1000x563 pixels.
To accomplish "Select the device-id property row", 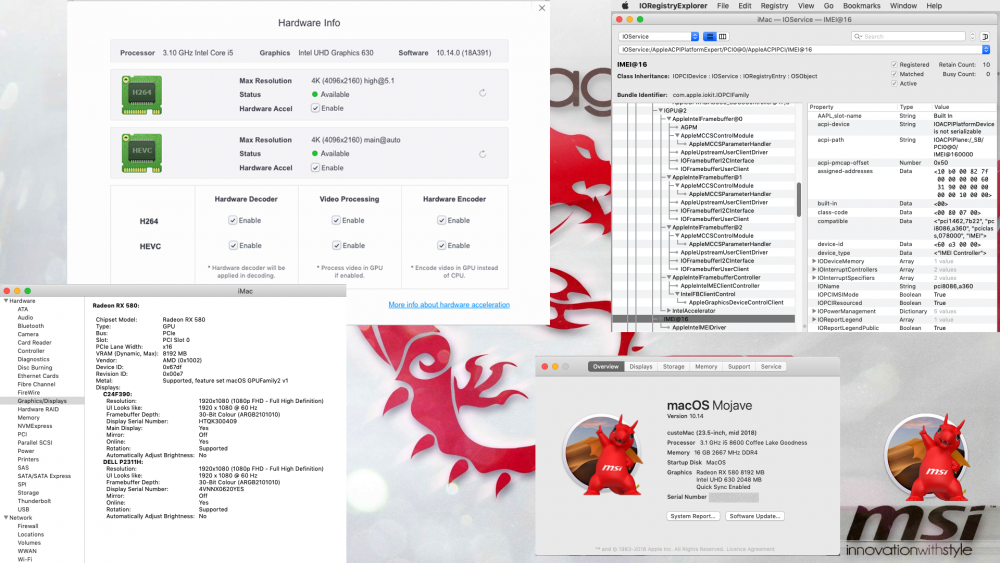I will 901,244.
